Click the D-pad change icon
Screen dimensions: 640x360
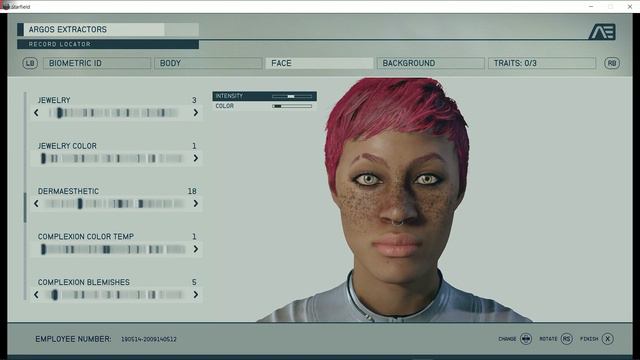click(x=526, y=339)
